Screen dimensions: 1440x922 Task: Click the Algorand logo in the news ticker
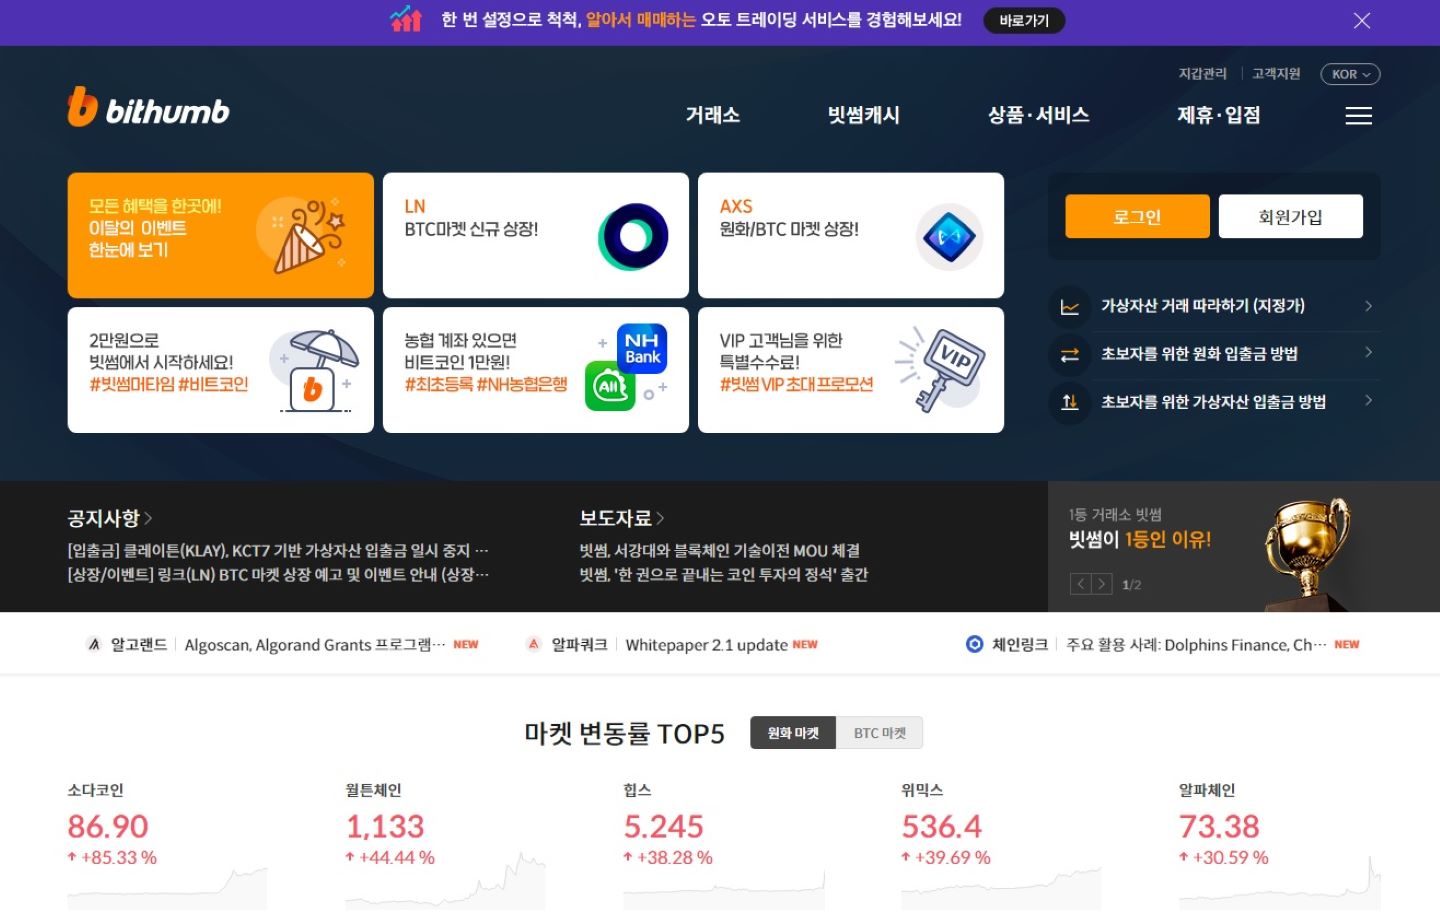pos(94,644)
